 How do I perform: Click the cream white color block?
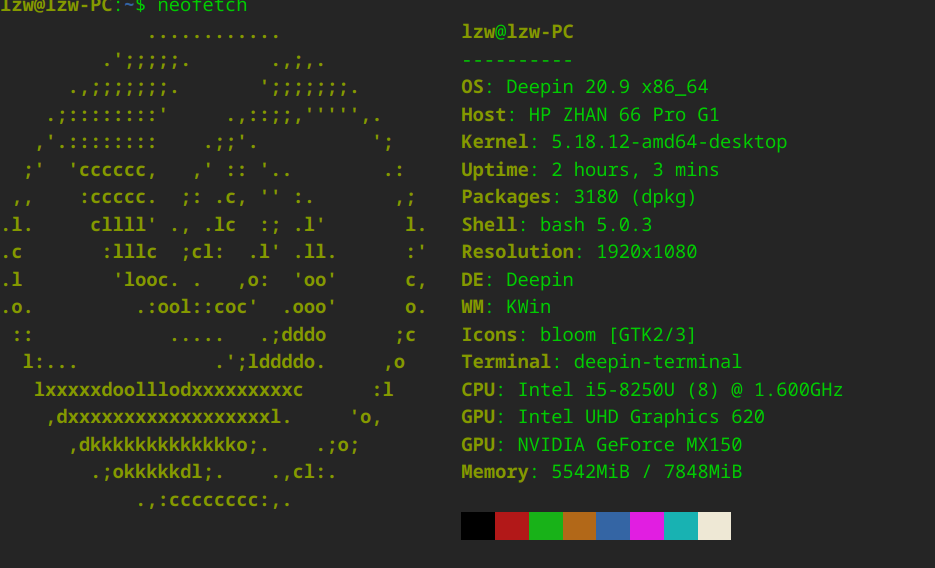pos(714,526)
